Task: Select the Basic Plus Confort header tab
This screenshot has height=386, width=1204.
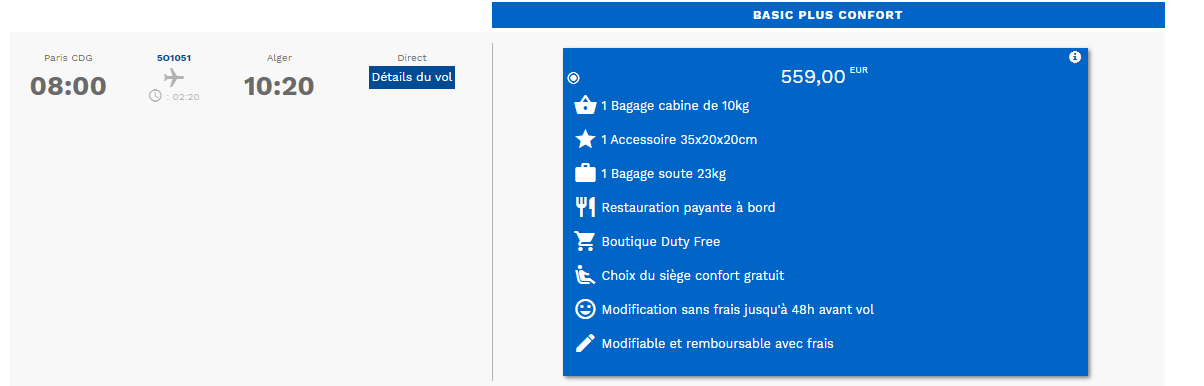Action: (x=828, y=15)
